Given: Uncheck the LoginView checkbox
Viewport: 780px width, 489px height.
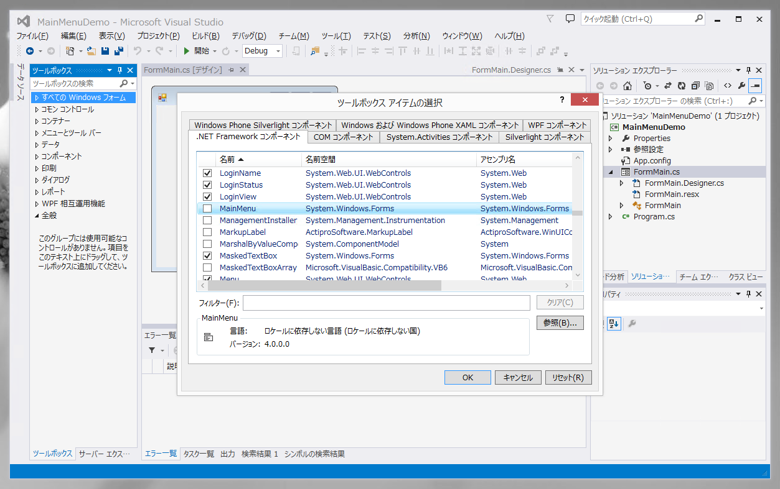Looking at the screenshot, I should click(x=207, y=196).
